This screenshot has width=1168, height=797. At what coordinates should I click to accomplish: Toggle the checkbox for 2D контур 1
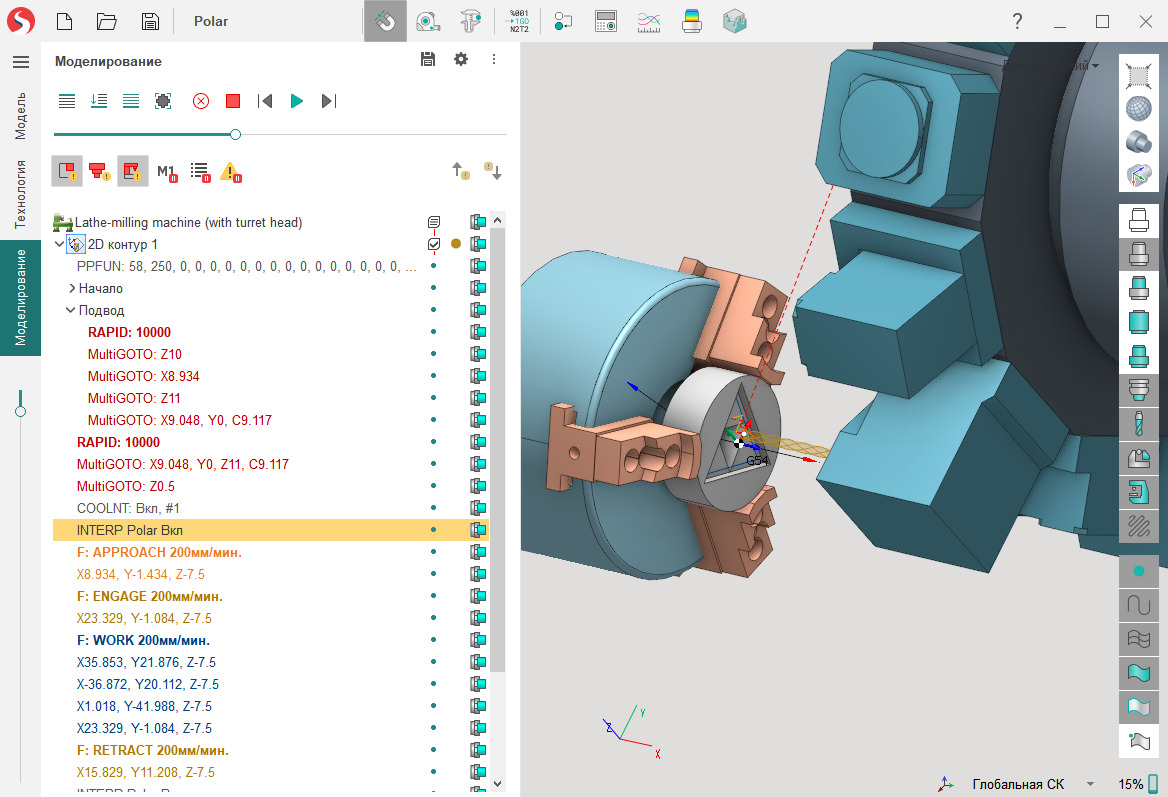click(434, 244)
